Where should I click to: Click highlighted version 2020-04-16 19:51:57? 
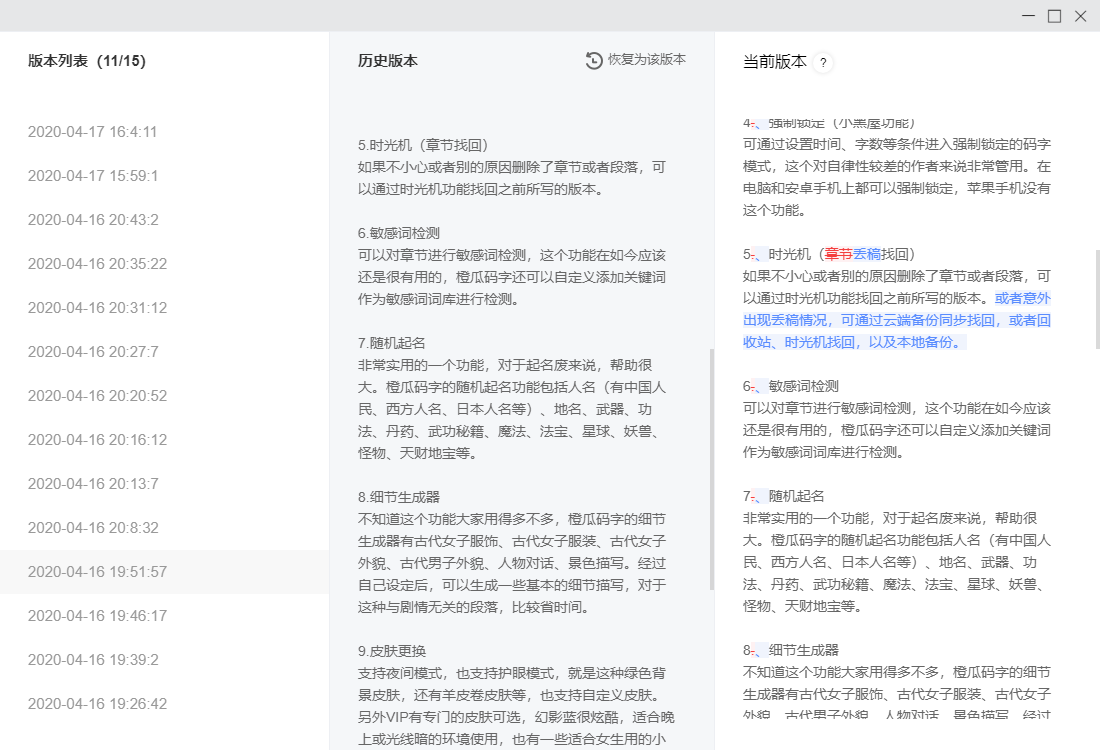coord(164,572)
